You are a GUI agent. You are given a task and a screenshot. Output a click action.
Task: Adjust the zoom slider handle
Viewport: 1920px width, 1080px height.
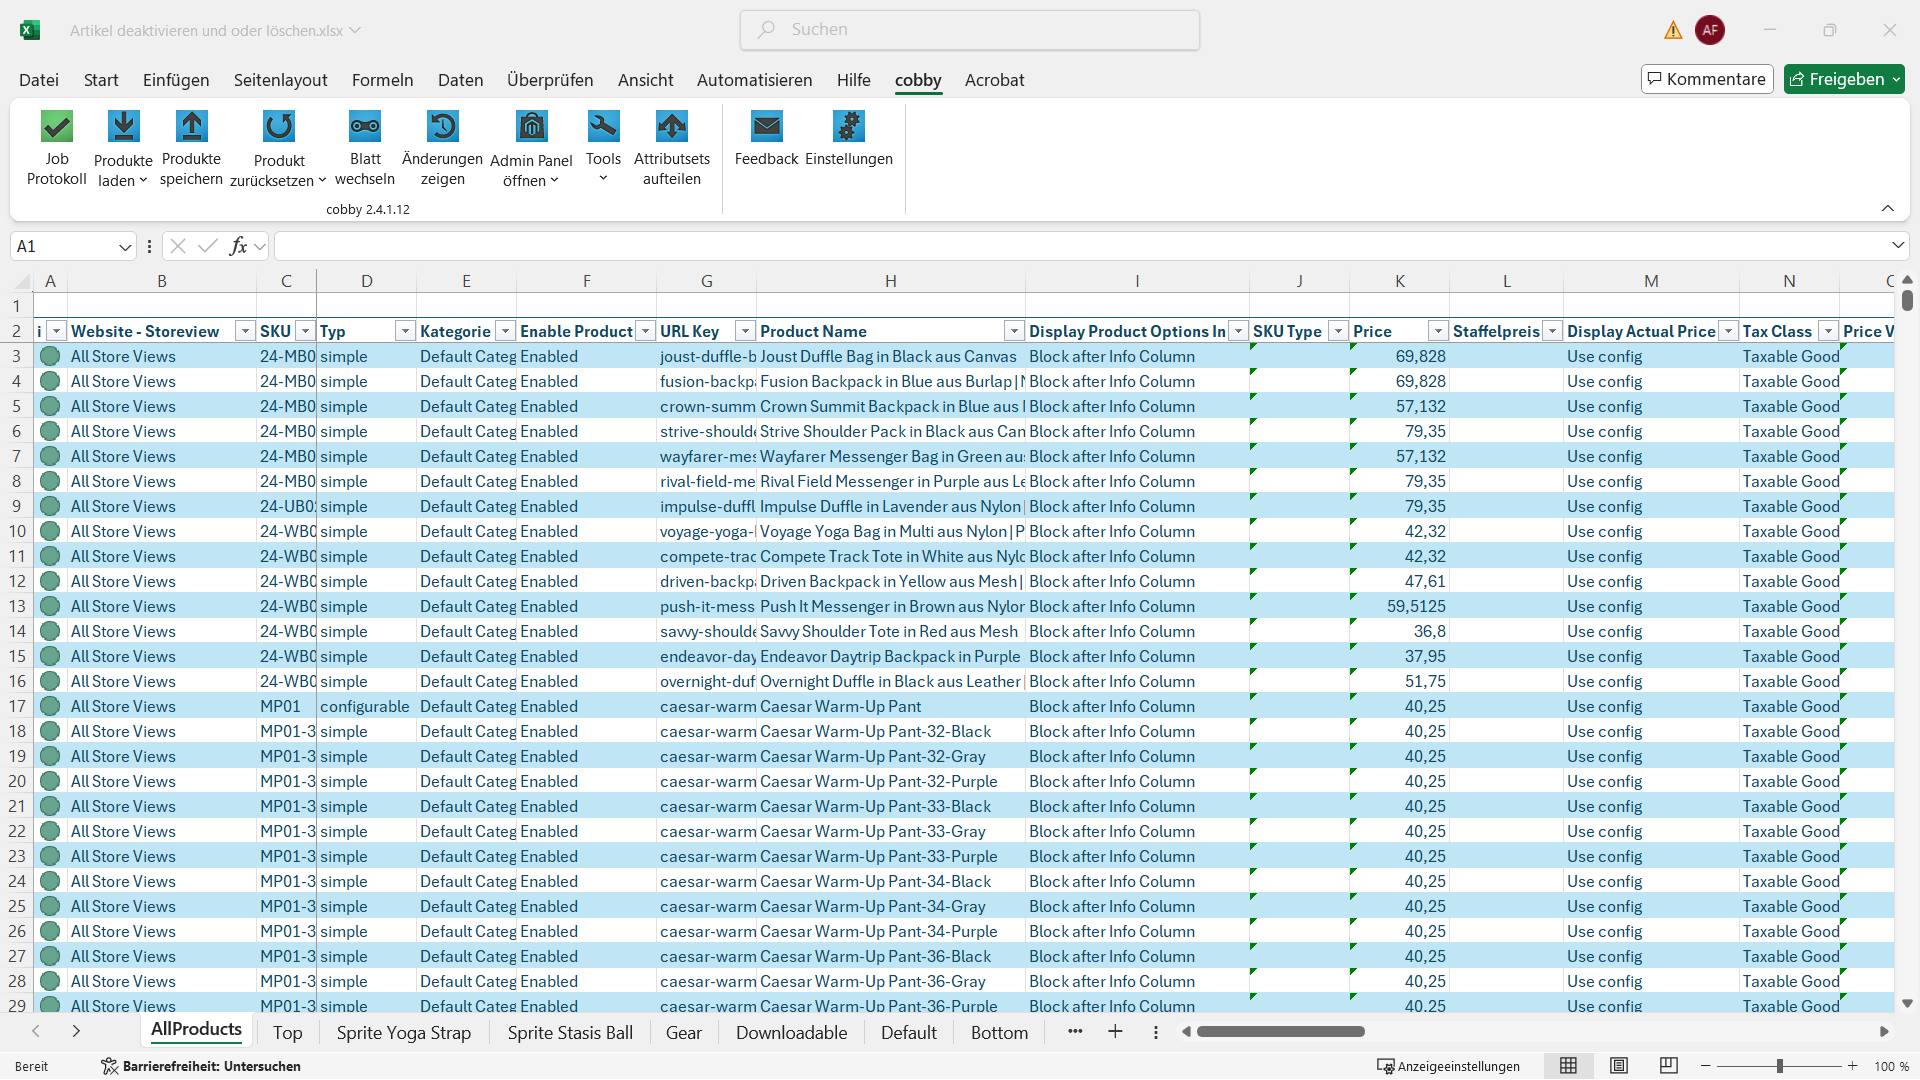[1780, 1066]
